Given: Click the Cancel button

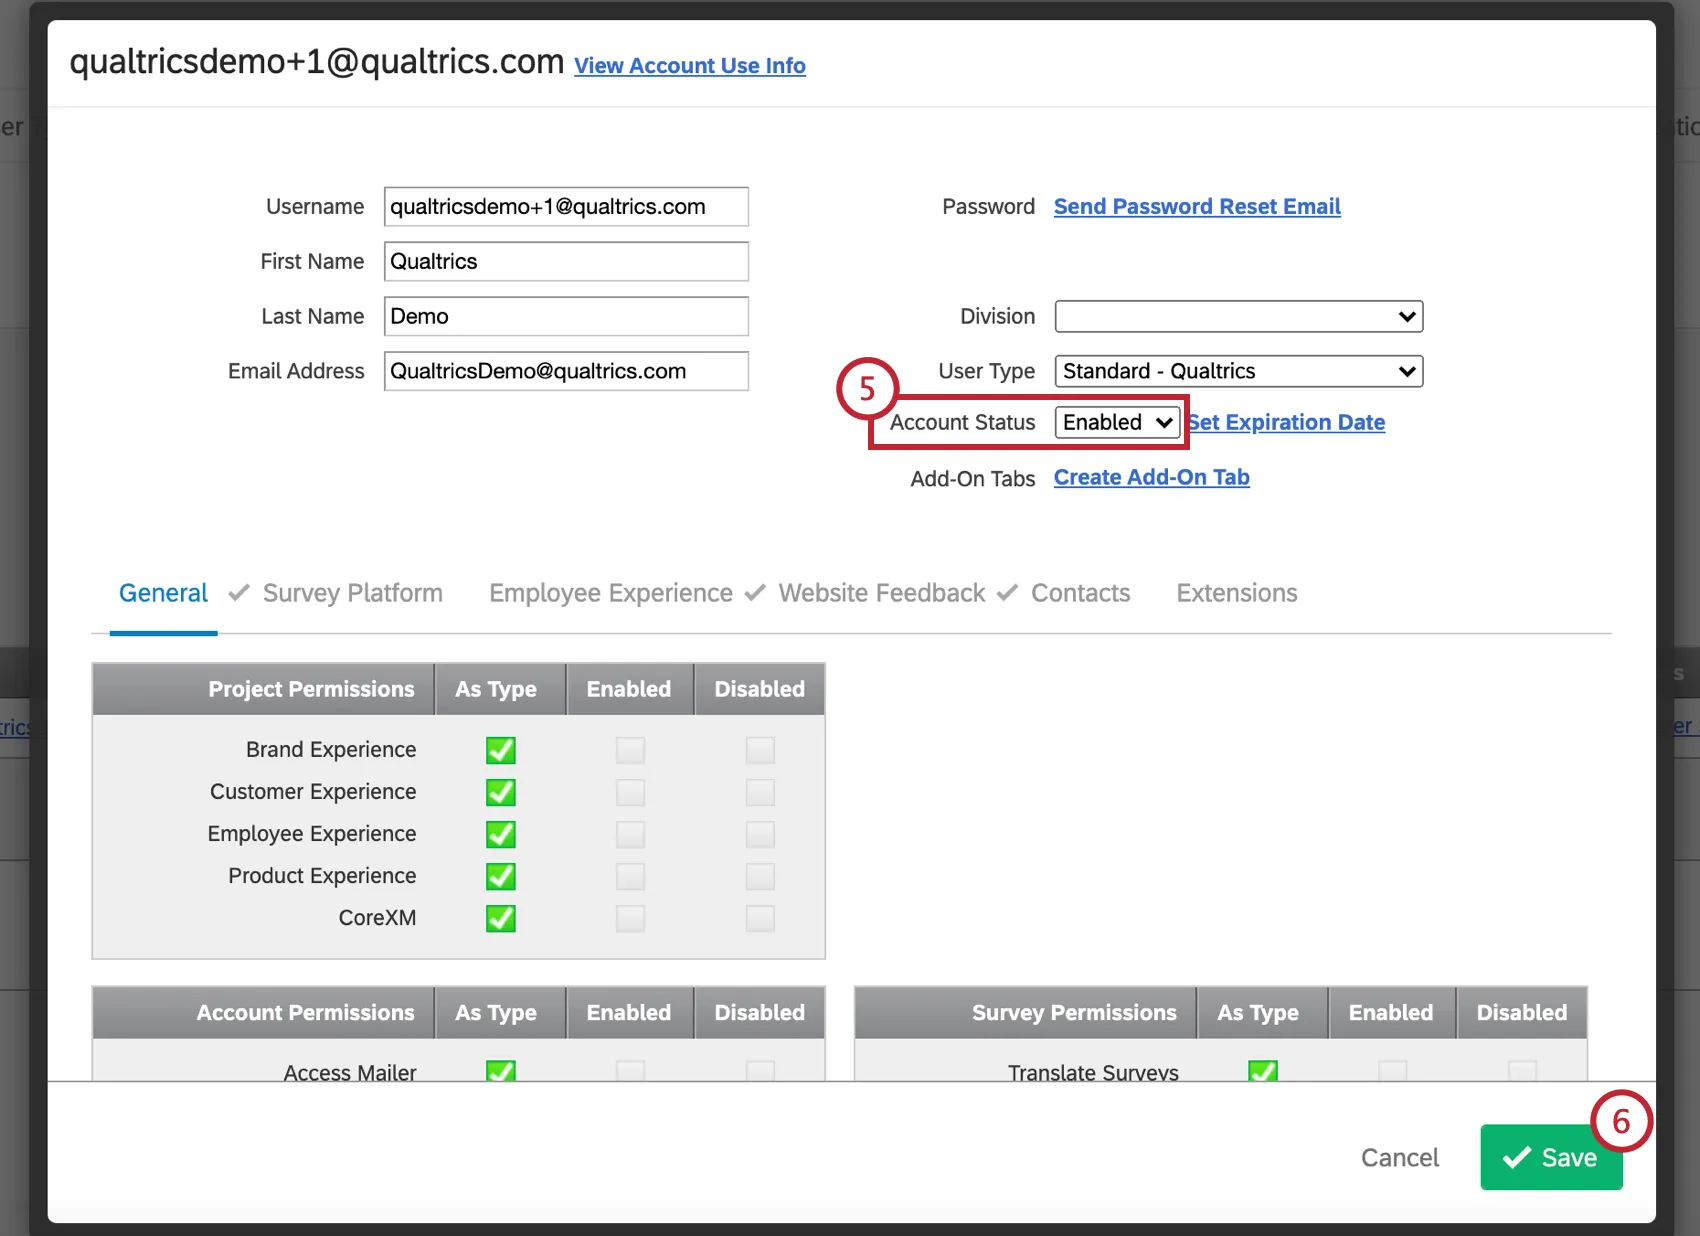Looking at the screenshot, I should 1400,1158.
